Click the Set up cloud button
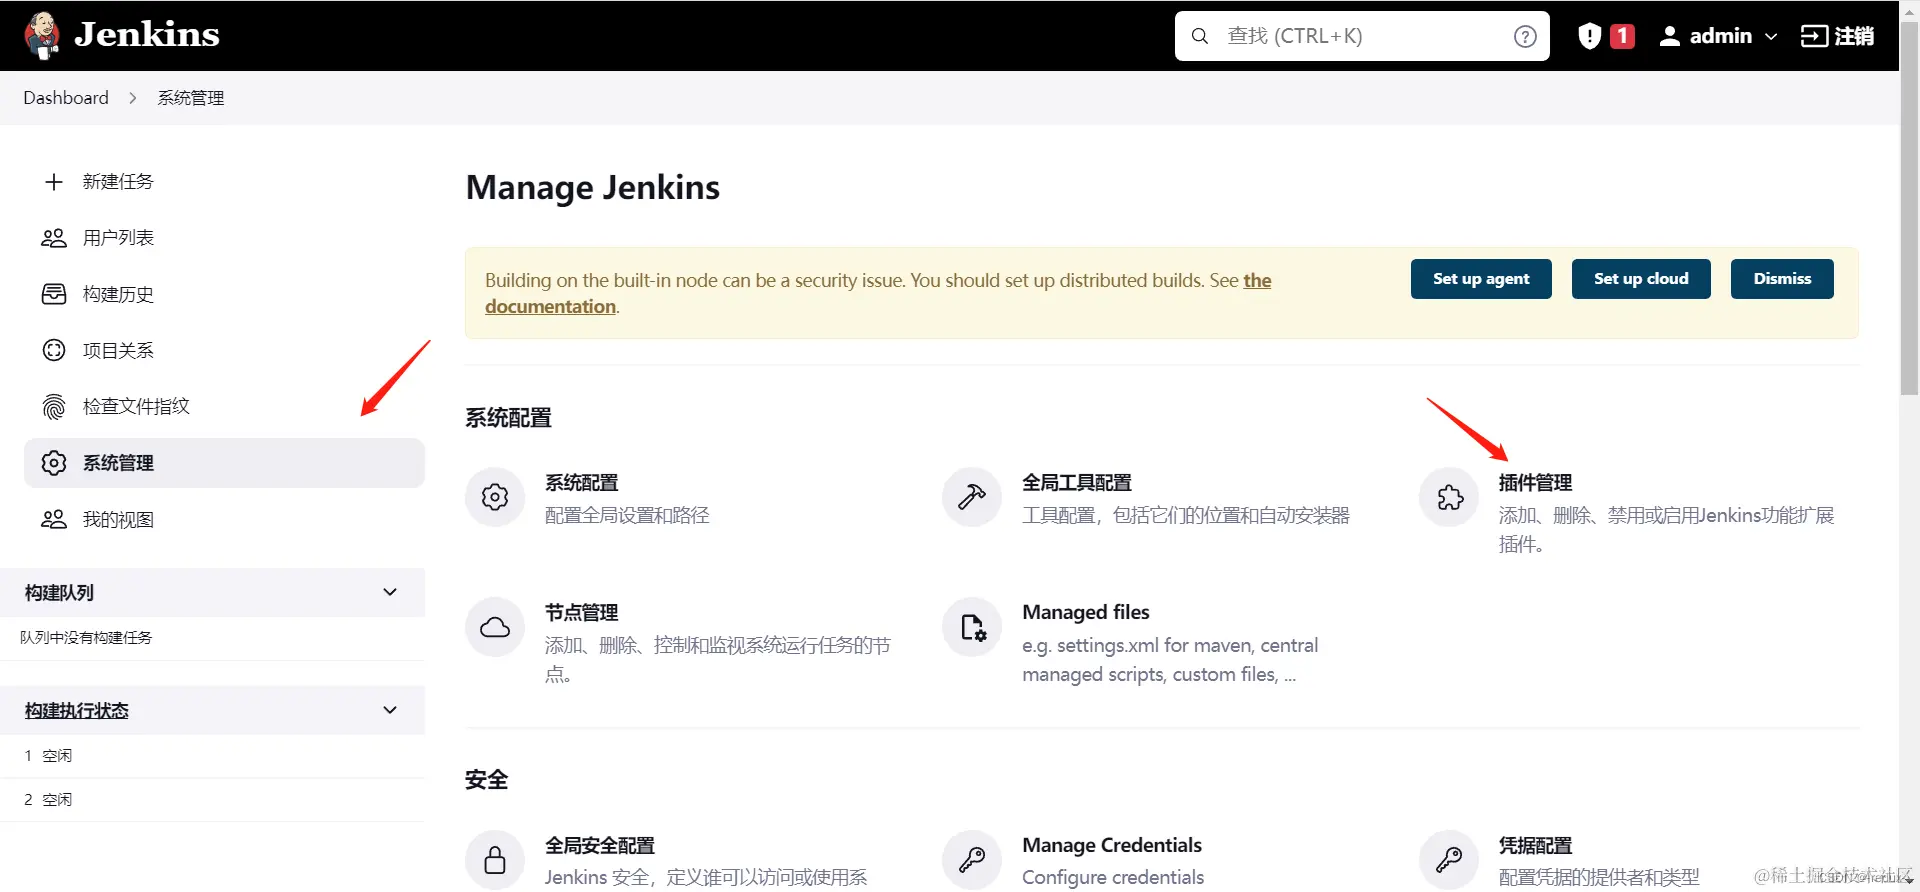 pyautogui.click(x=1641, y=279)
